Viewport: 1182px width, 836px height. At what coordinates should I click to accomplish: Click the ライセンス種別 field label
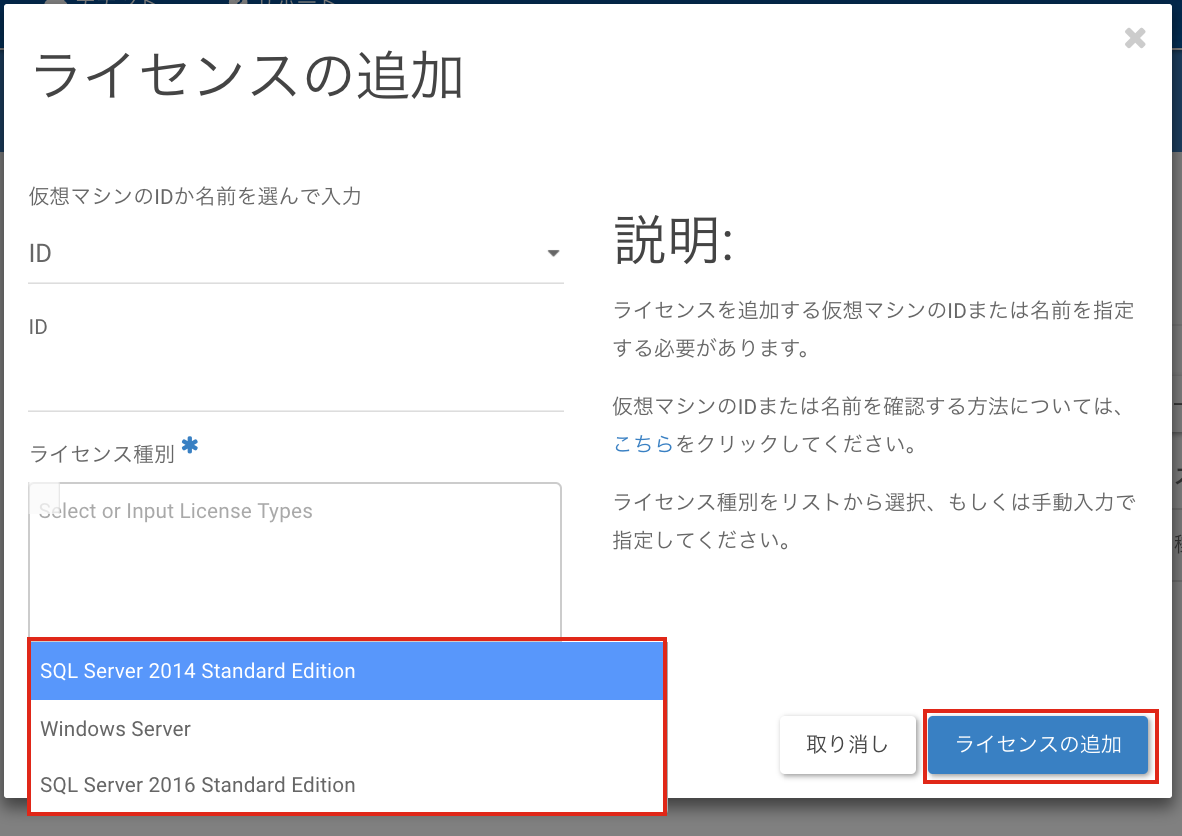point(102,454)
